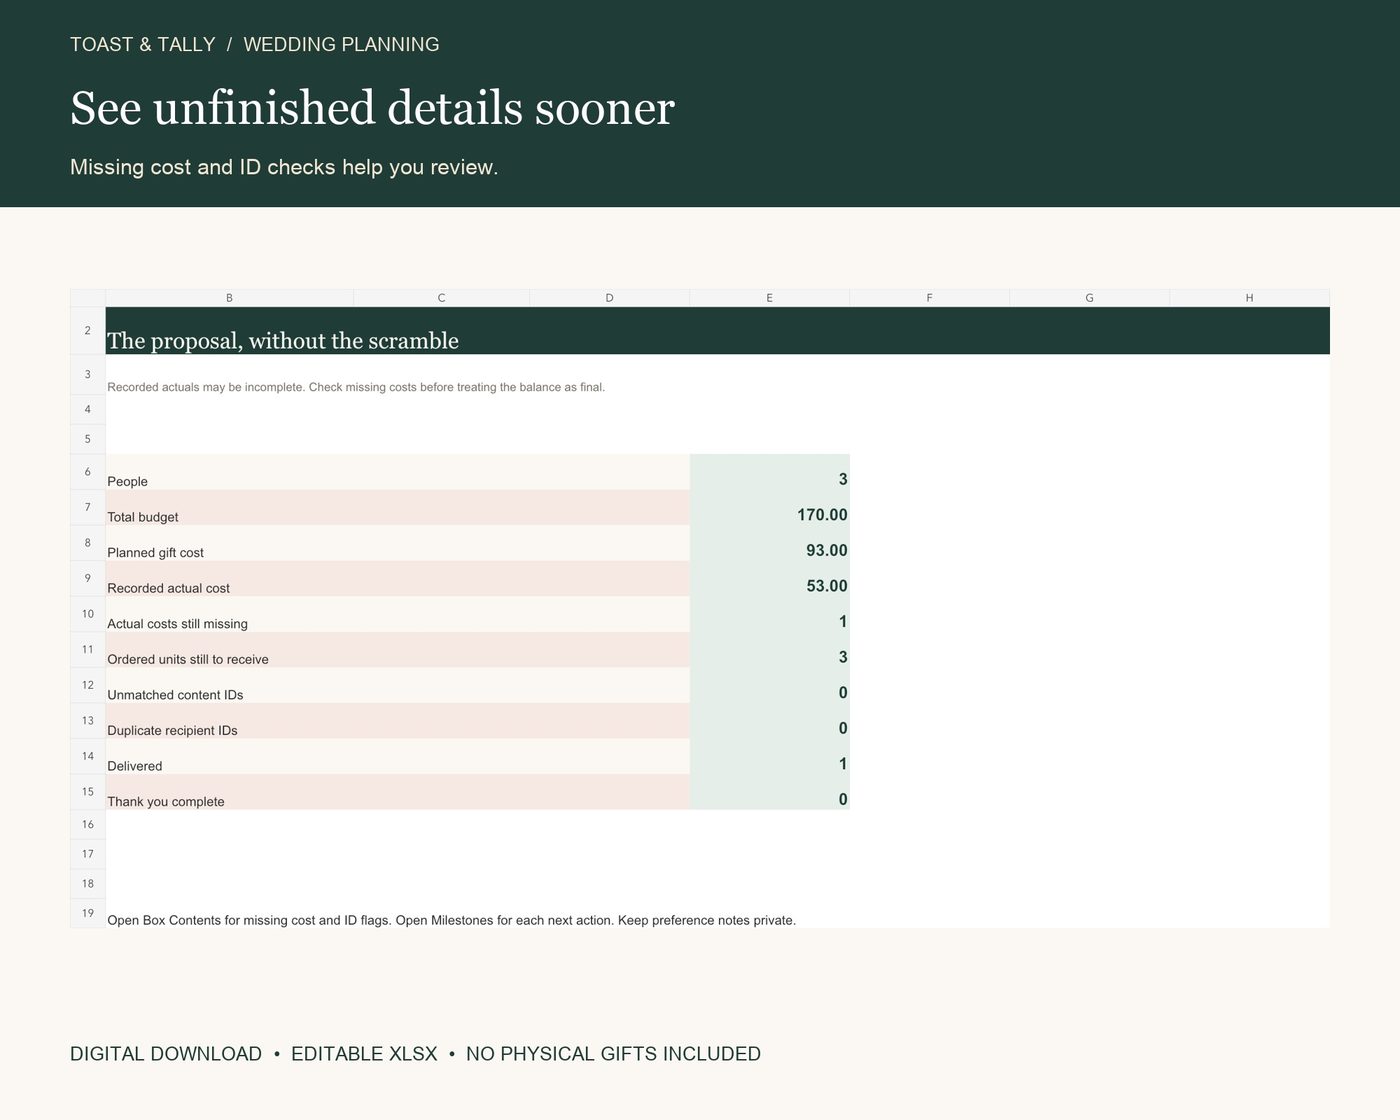The width and height of the screenshot is (1400, 1120).
Task: Click the People label cell
Action: coord(398,472)
